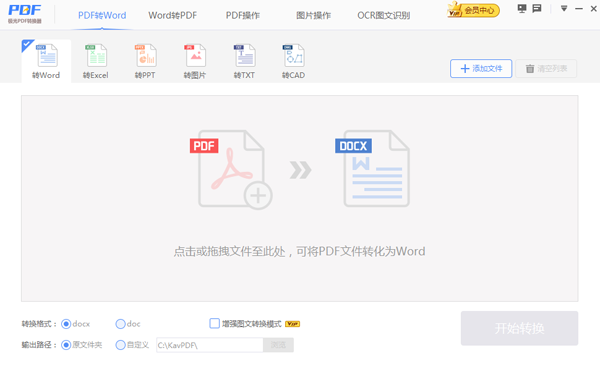Go to the OCR图文识别 tab
Screen dimensions: 600x366
(x=384, y=15)
